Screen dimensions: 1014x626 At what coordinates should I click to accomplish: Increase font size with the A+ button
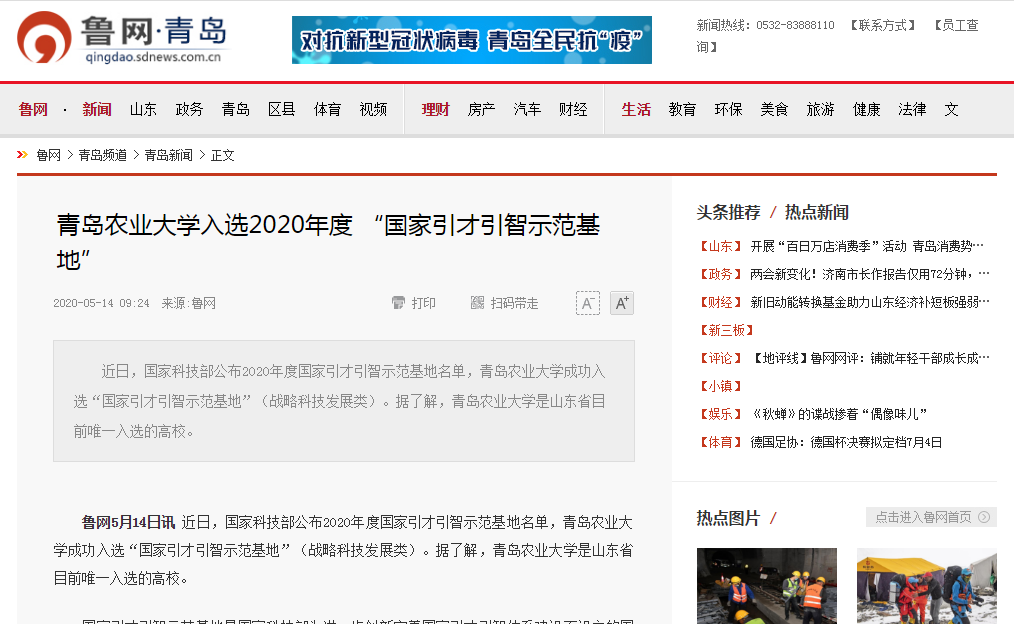coord(622,303)
